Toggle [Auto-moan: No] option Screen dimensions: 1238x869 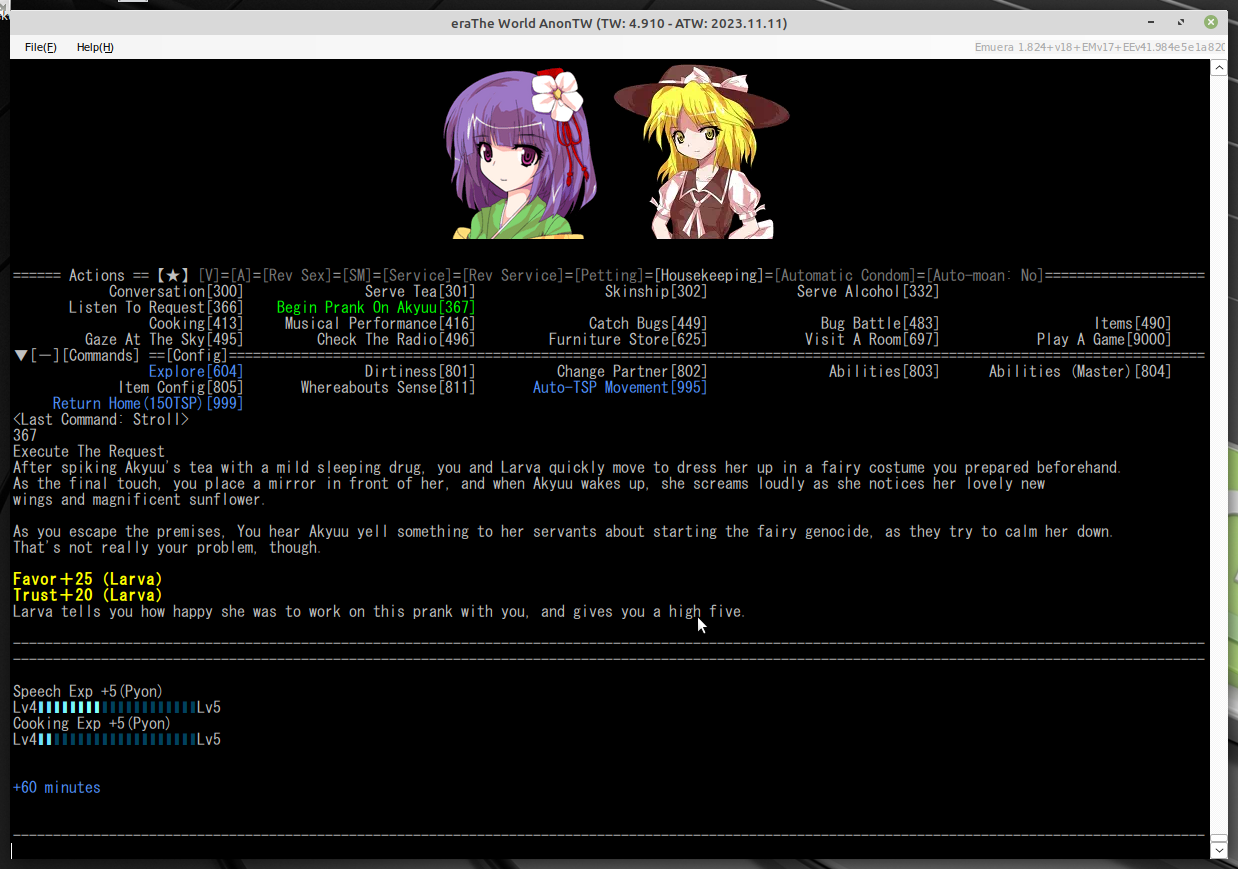click(985, 276)
